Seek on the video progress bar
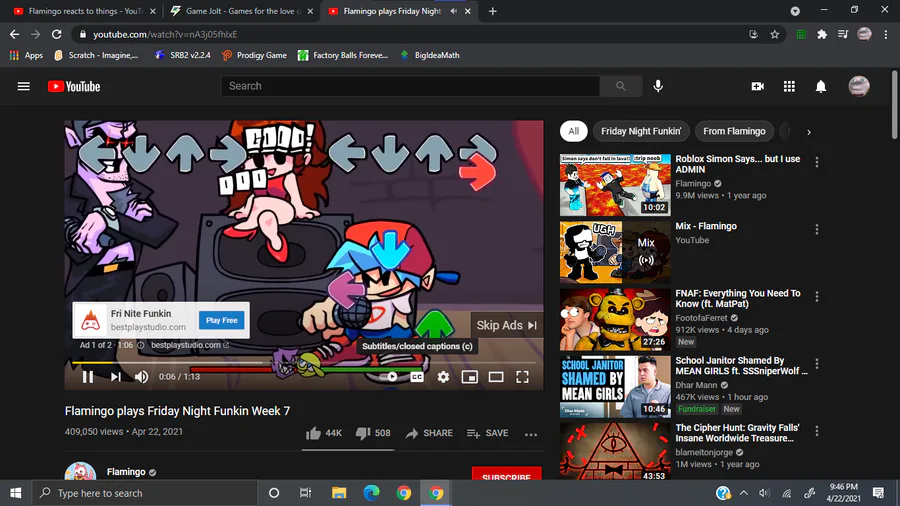This screenshot has width=900, height=506. click(x=304, y=363)
